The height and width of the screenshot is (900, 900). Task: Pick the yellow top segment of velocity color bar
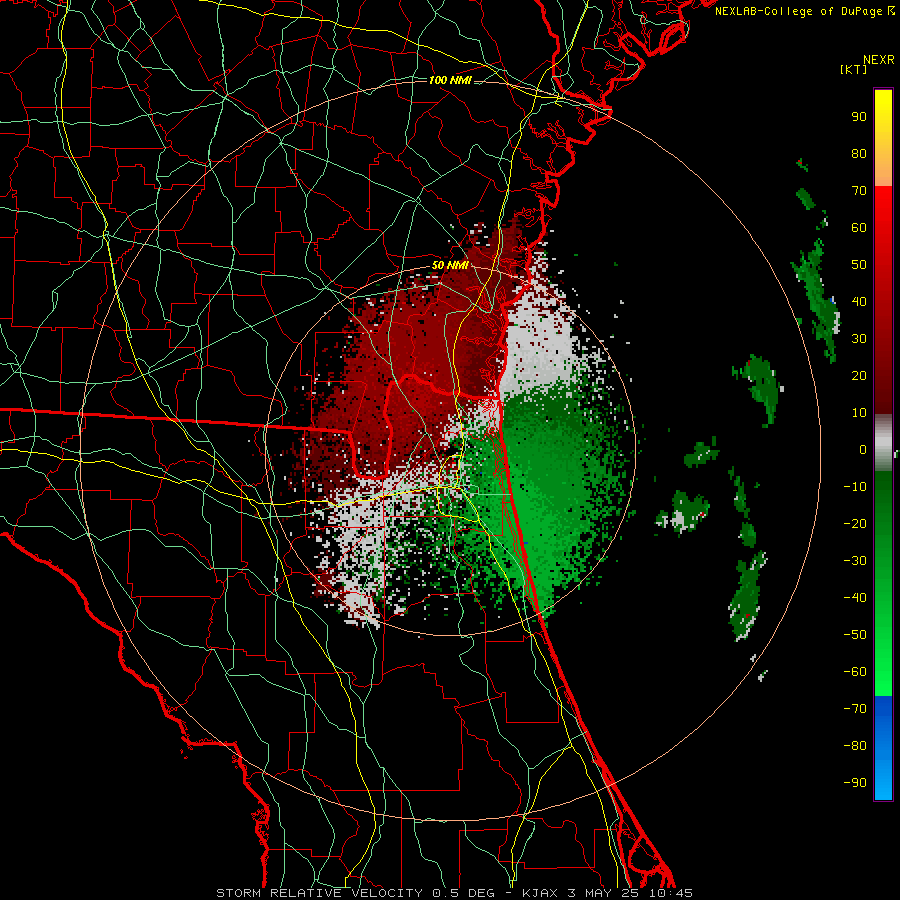tap(883, 138)
